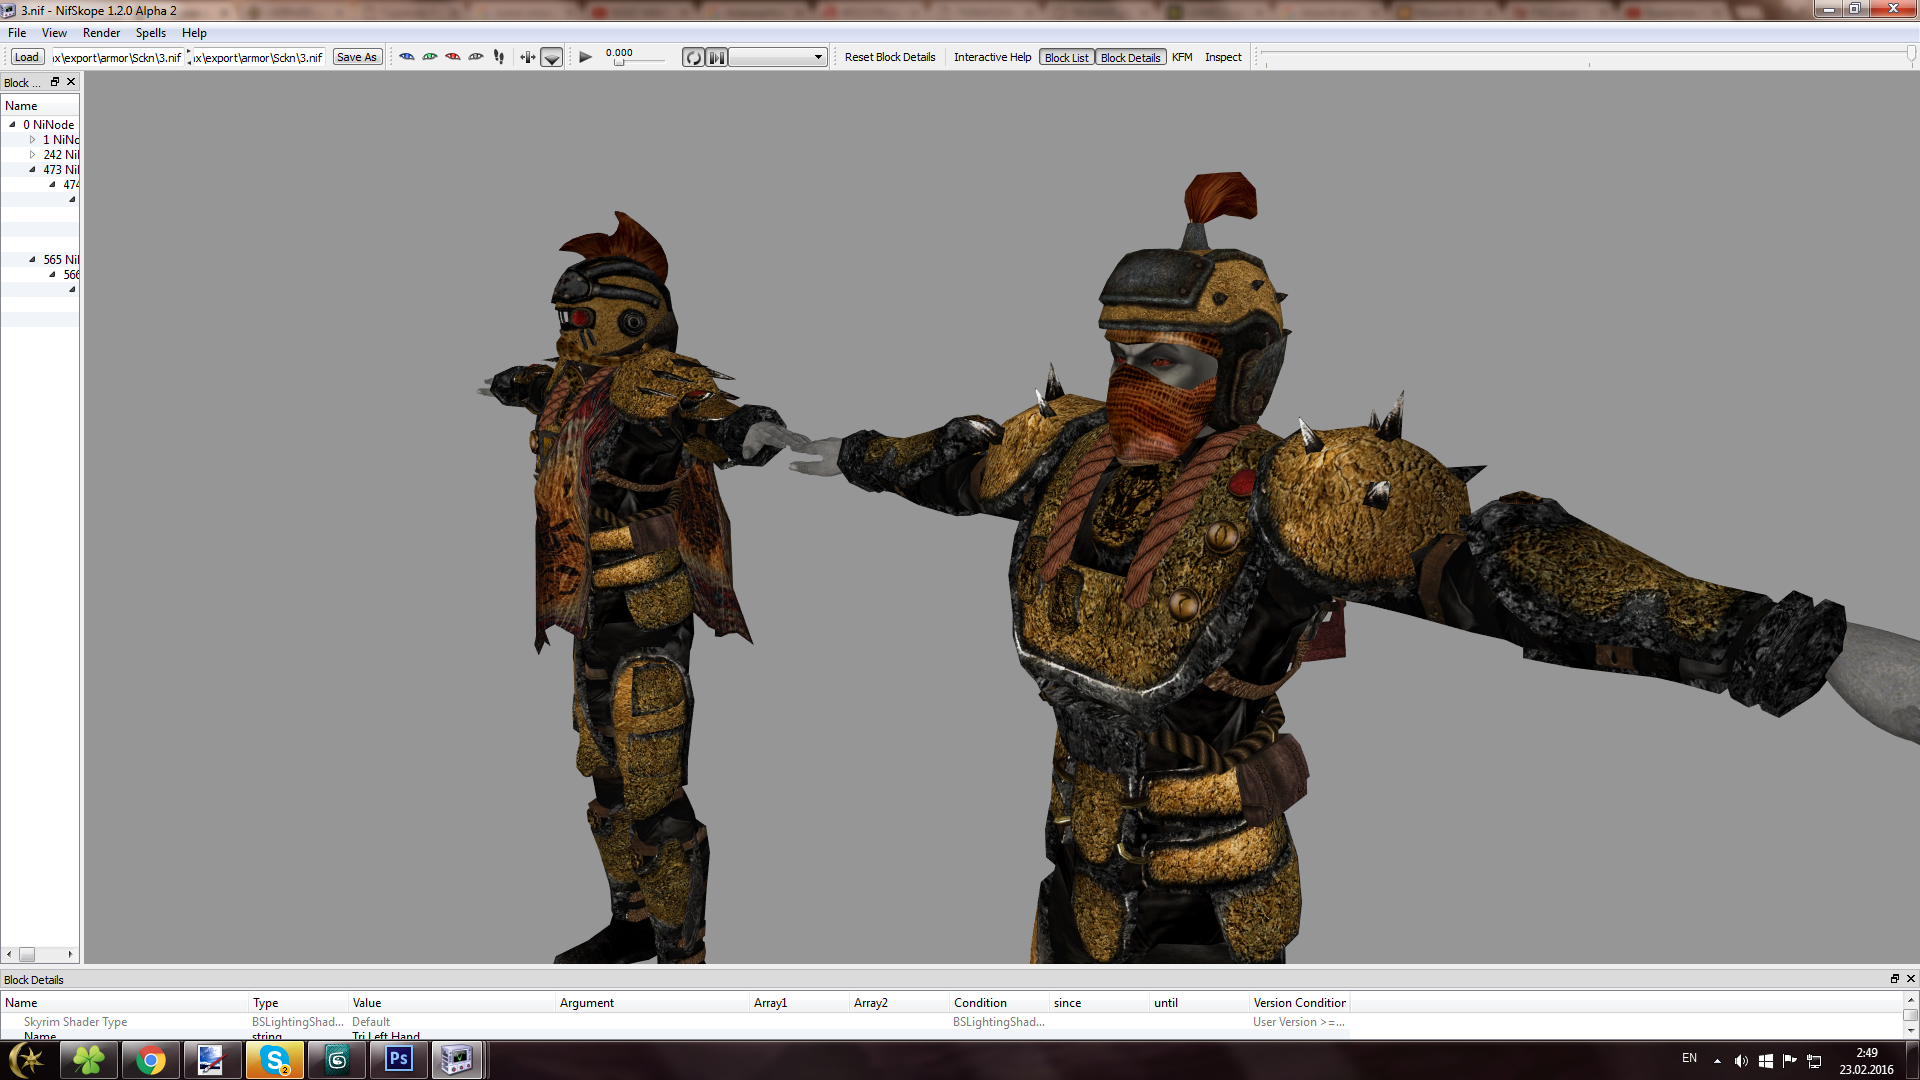Toggle the Block Details panel button
This screenshot has width=1920, height=1080.
pyautogui.click(x=1131, y=57)
